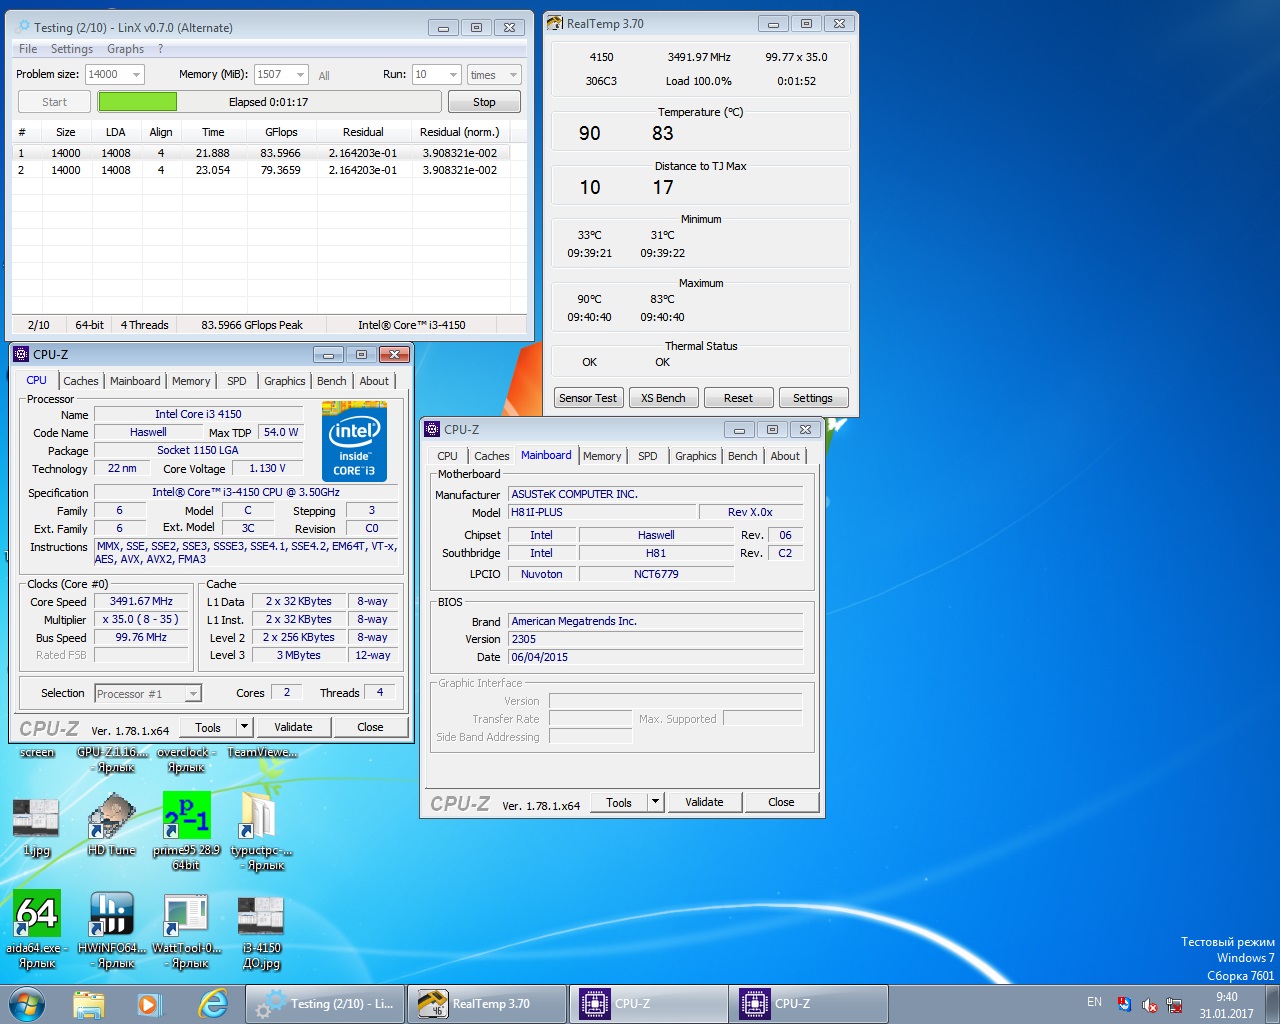The width and height of the screenshot is (1280, 1024).
Task: Switch to the Caches tab in CPU-Z
Action: [x=81, y=381]
